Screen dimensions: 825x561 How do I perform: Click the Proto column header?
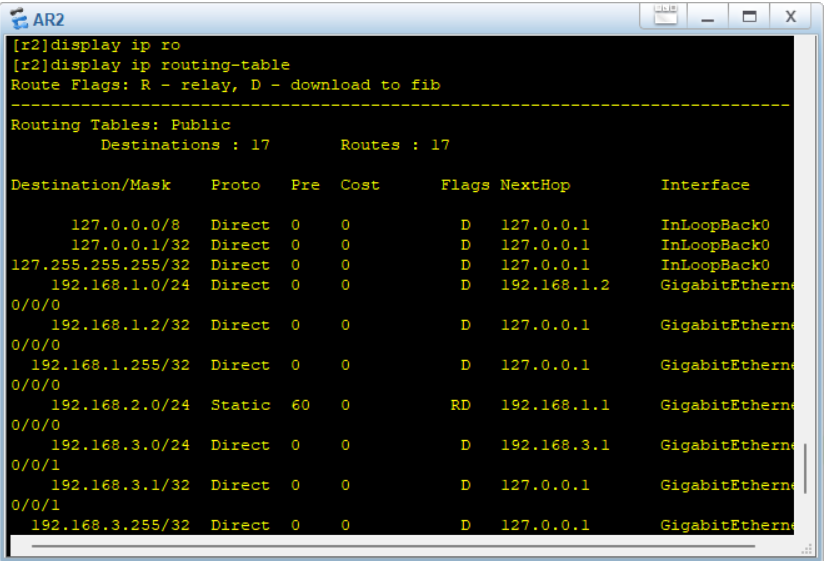pos(235,185)
